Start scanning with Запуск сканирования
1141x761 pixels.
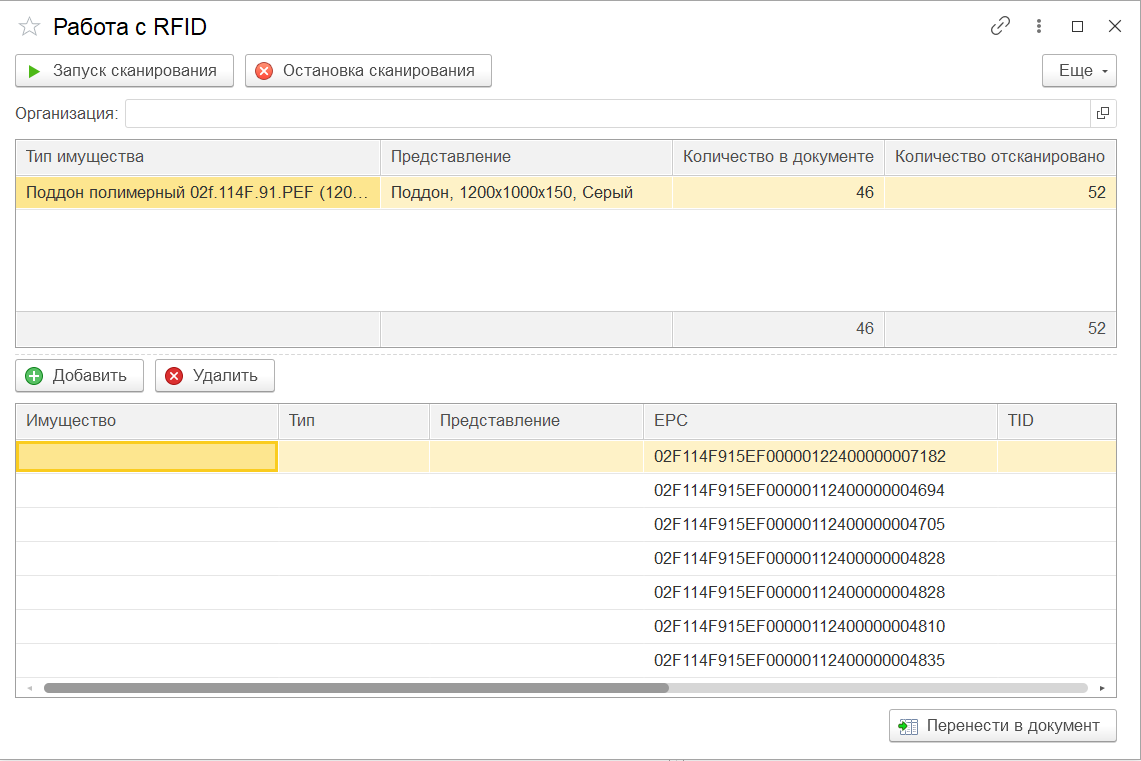(x=124, y=71)
